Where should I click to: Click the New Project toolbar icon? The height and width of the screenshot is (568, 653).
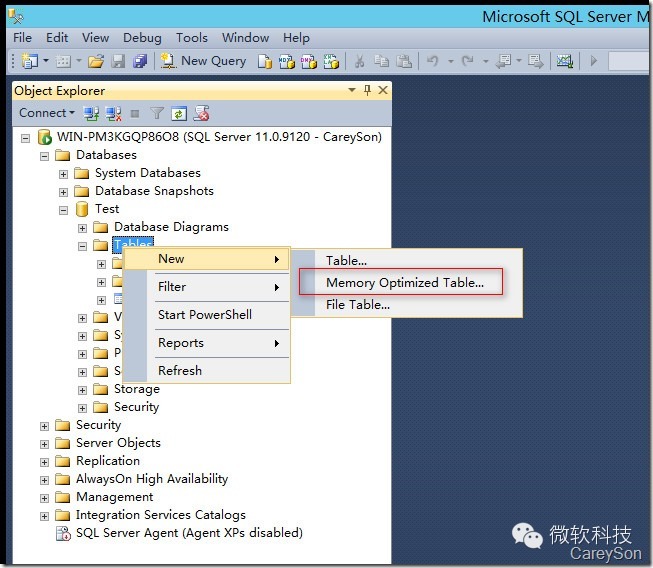coord(30,61)
